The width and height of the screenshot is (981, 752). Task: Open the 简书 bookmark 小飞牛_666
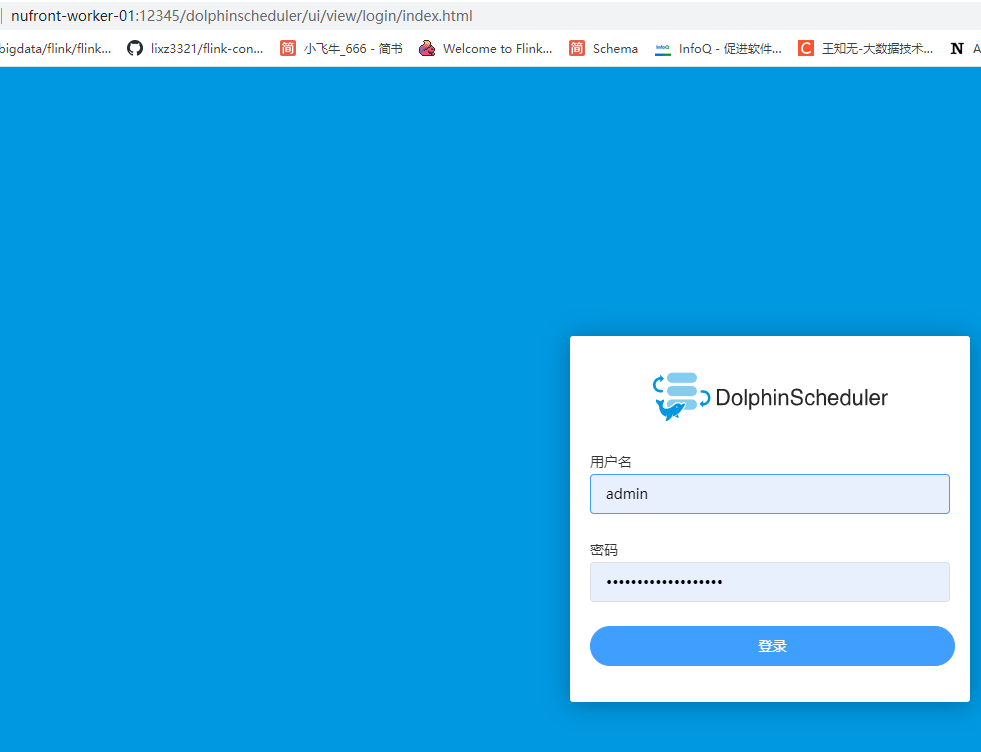340,48
